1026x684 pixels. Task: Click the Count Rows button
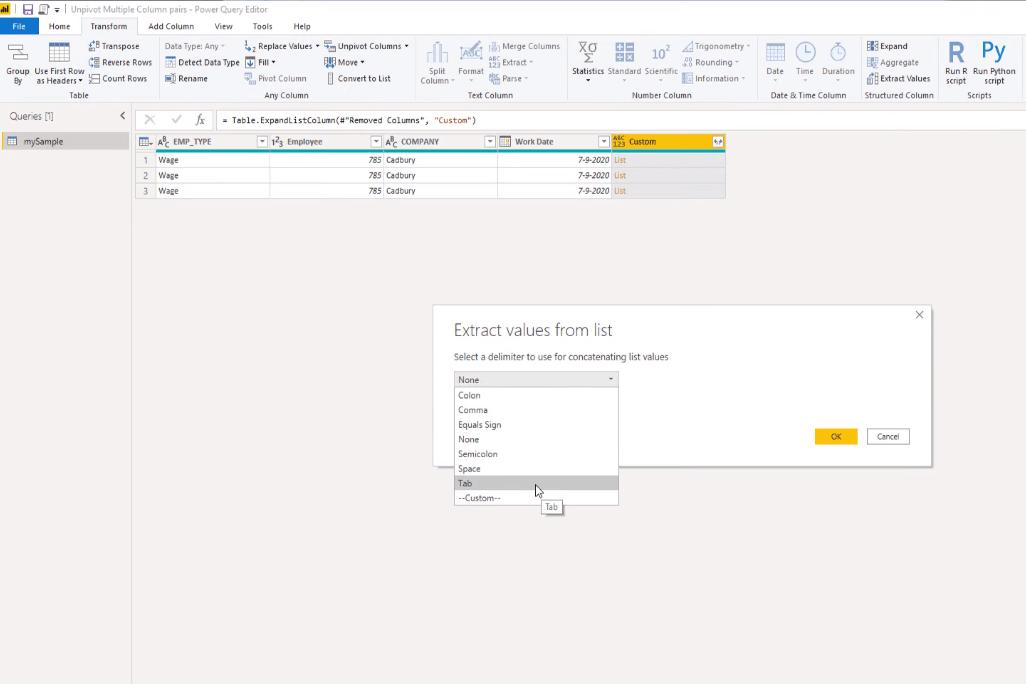tap(118, 78)
